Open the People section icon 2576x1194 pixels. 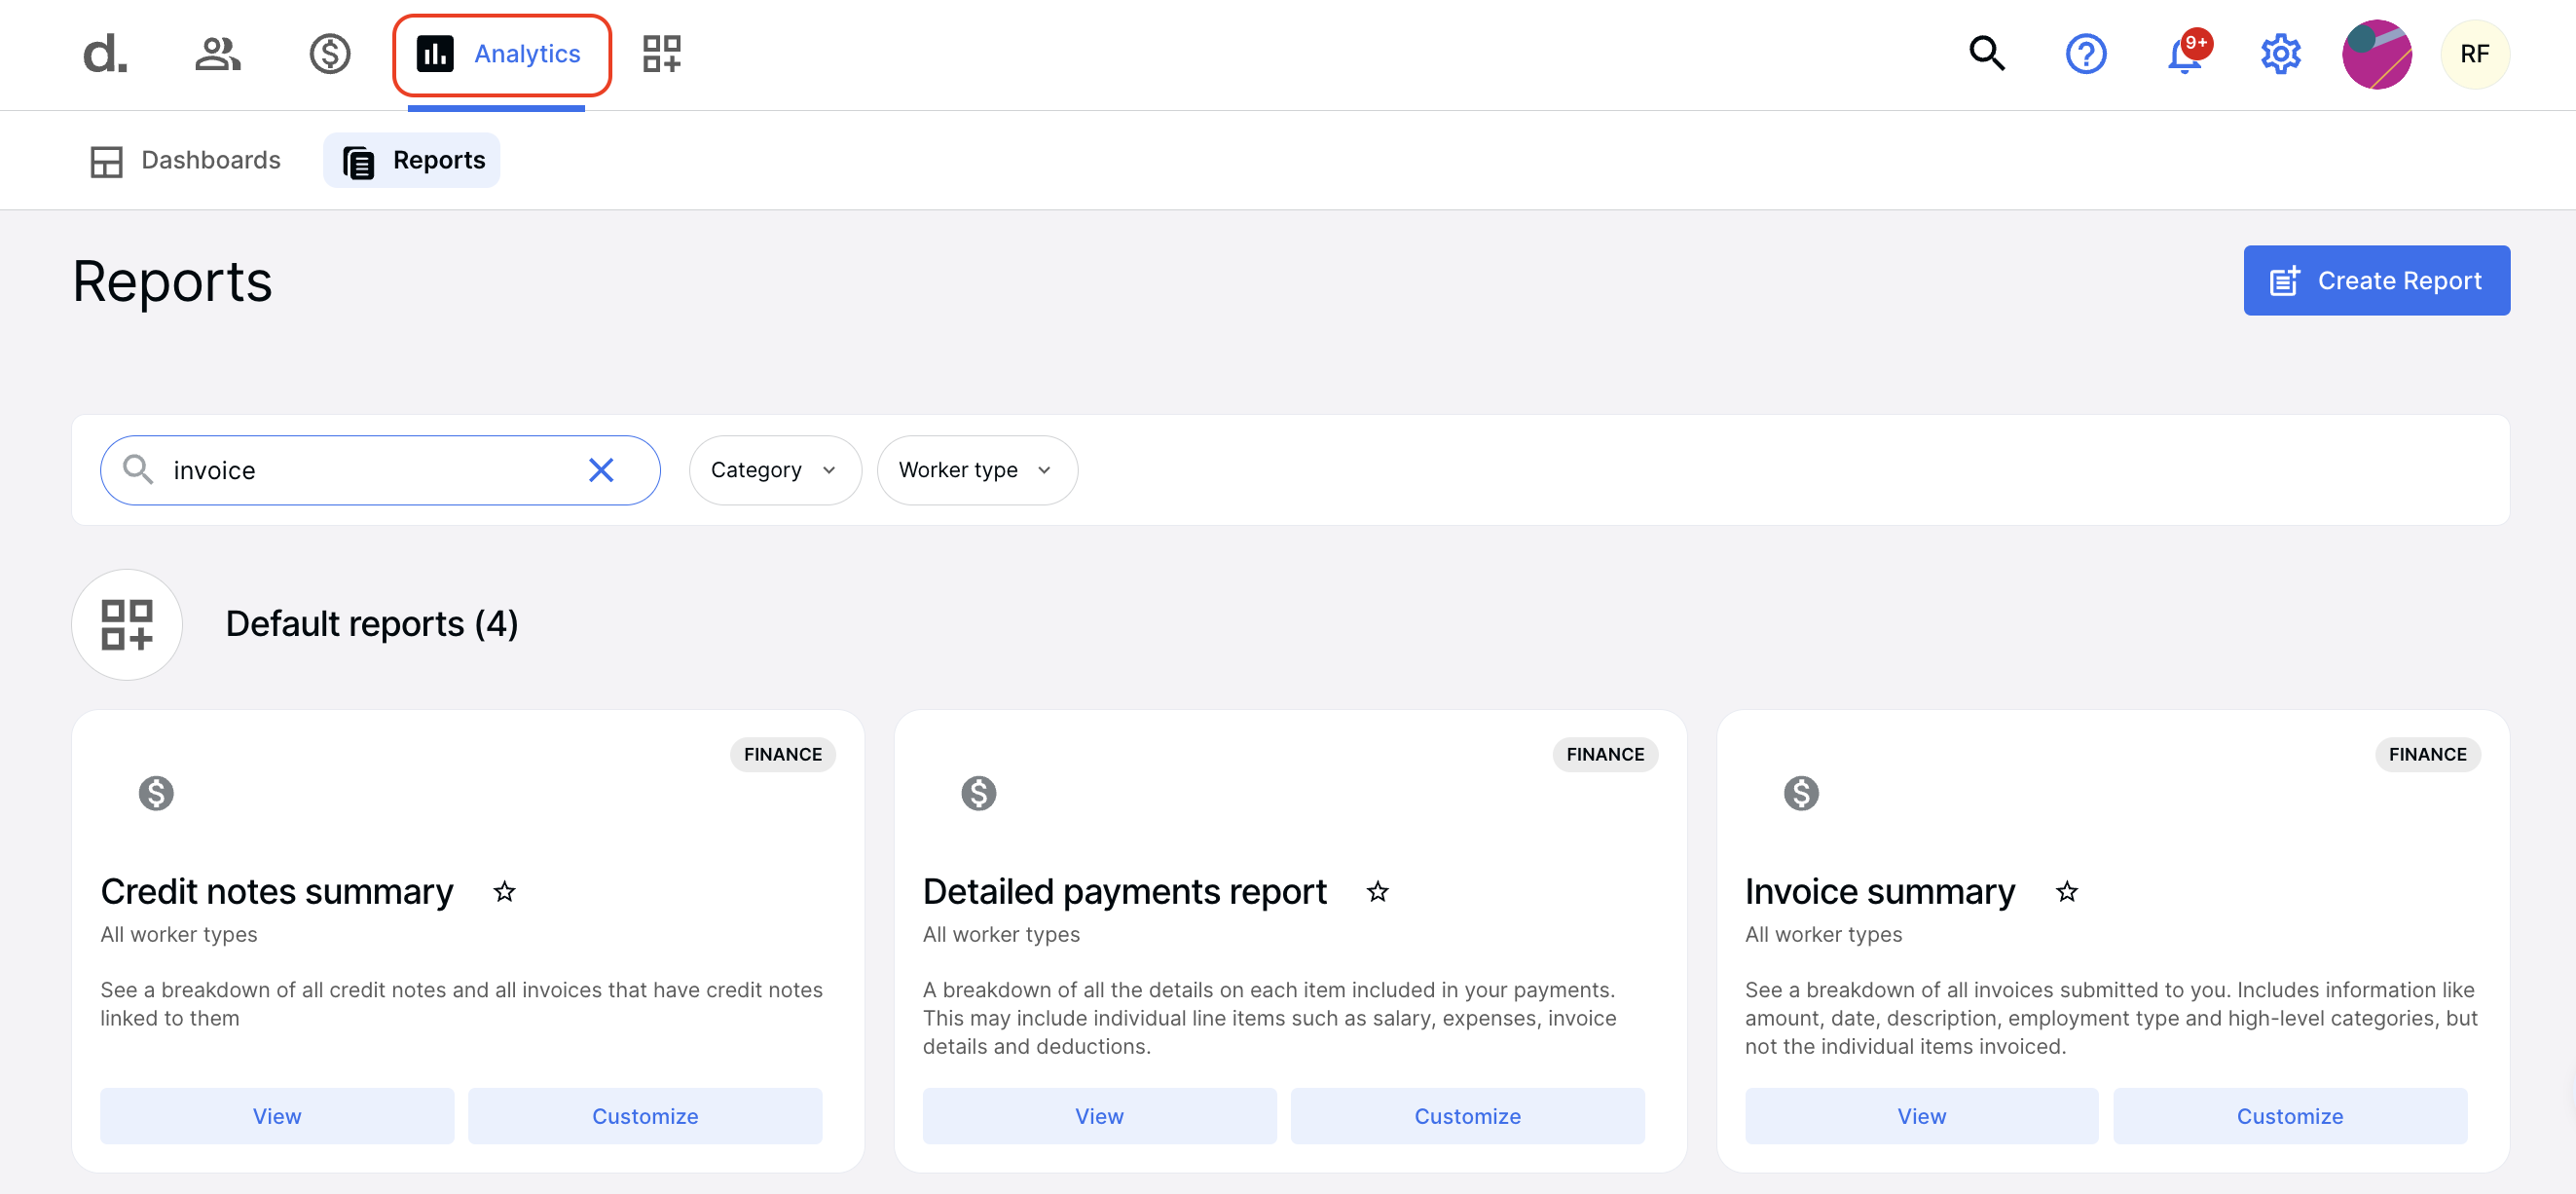tap(218, 54)
